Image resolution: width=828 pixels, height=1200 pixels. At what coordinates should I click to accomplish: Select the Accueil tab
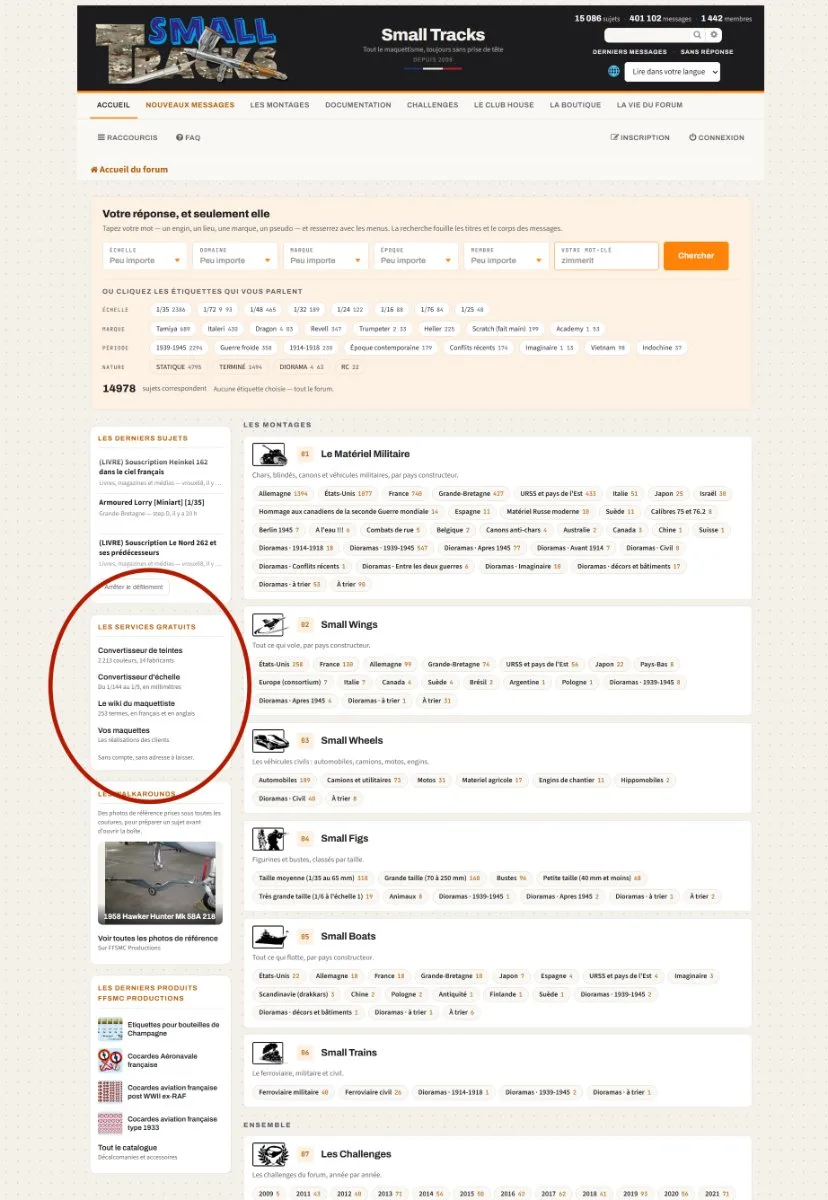coord(113,105)
